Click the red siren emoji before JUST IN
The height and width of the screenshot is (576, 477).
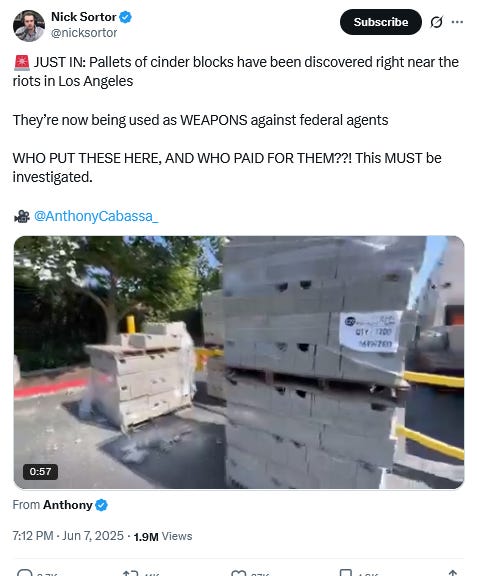tap(22, 62)
